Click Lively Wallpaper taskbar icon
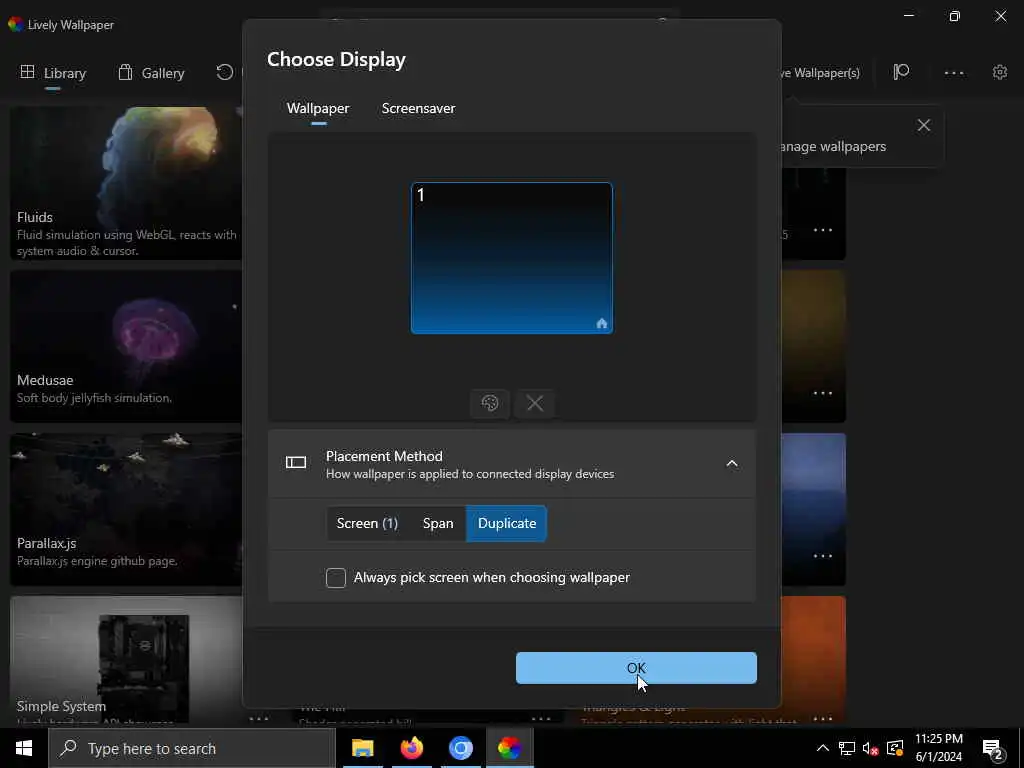This screenshot has width=1024, height=768. 509,748
